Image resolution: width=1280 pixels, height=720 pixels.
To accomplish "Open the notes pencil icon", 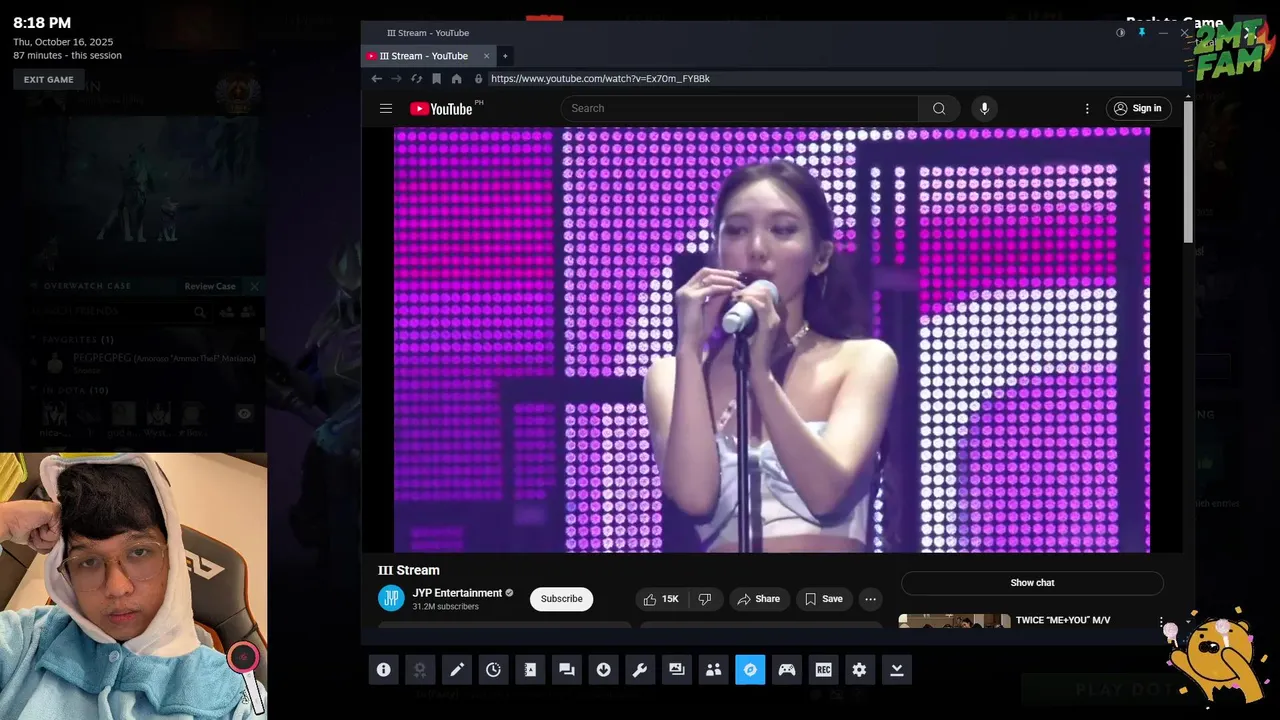I will point(457,670).
